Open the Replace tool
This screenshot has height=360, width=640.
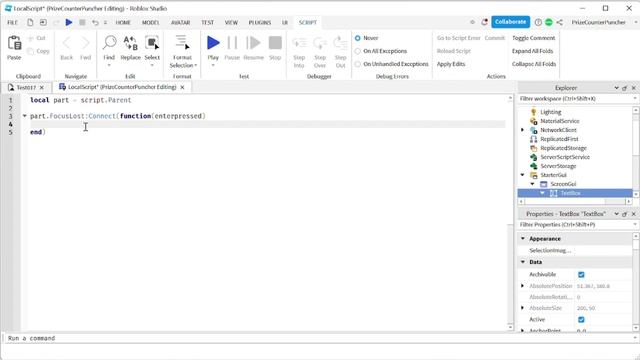tap(130, 42)
